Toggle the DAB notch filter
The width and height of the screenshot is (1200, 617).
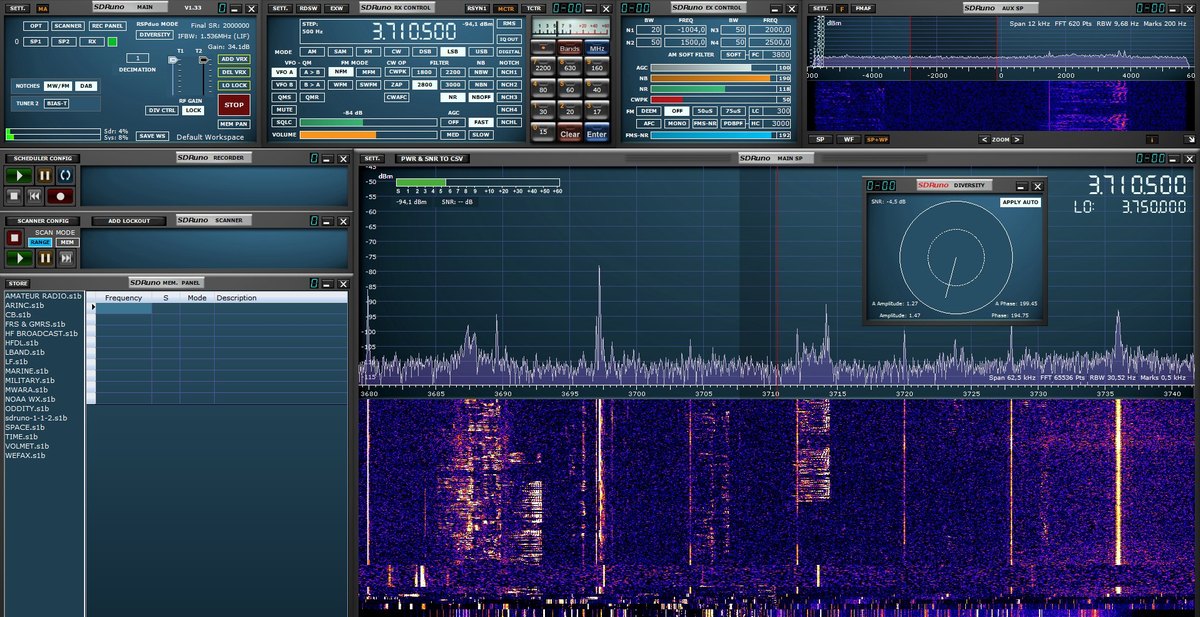[x=86, y=86]
